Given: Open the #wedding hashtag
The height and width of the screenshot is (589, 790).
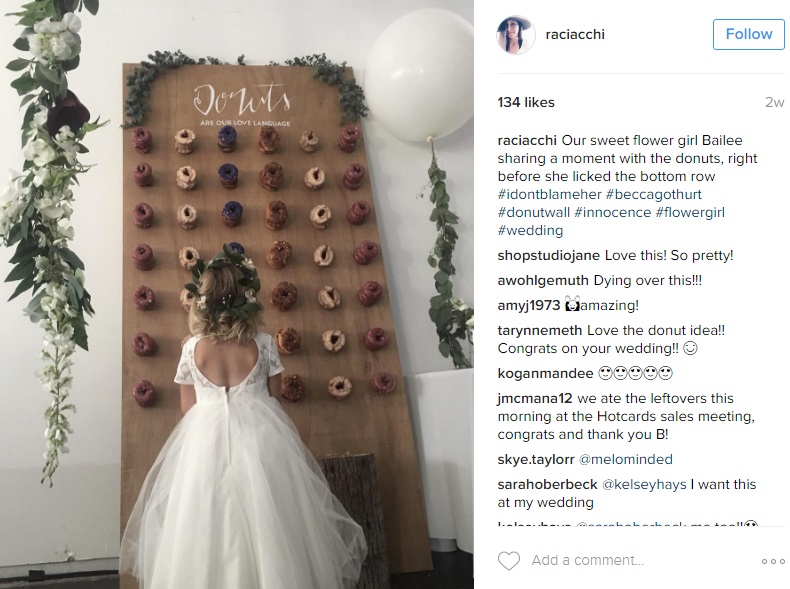Looking at the screenshot, I should [531, 231].
